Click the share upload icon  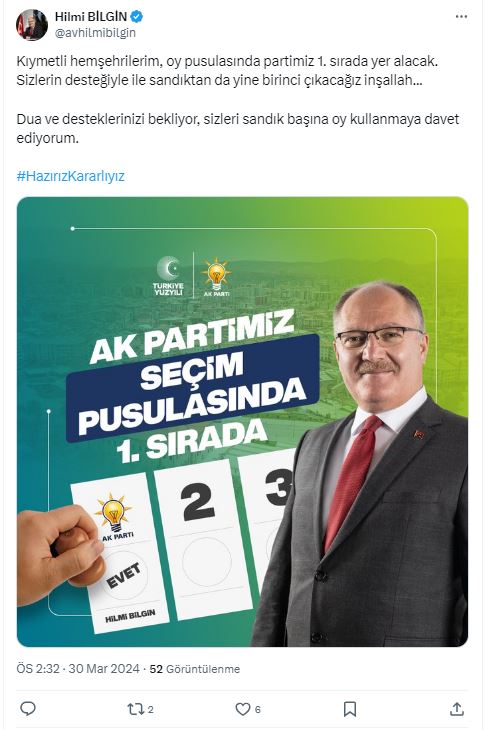457,709
